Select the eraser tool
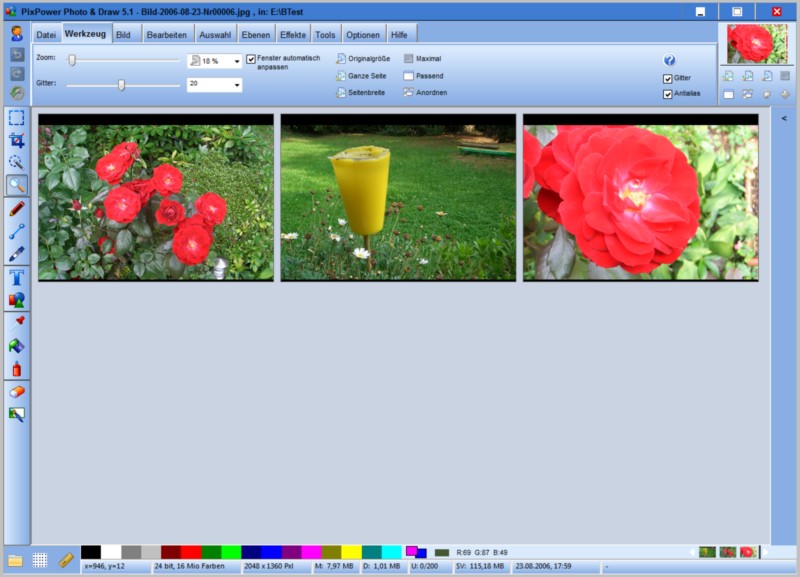 point(16,392)
